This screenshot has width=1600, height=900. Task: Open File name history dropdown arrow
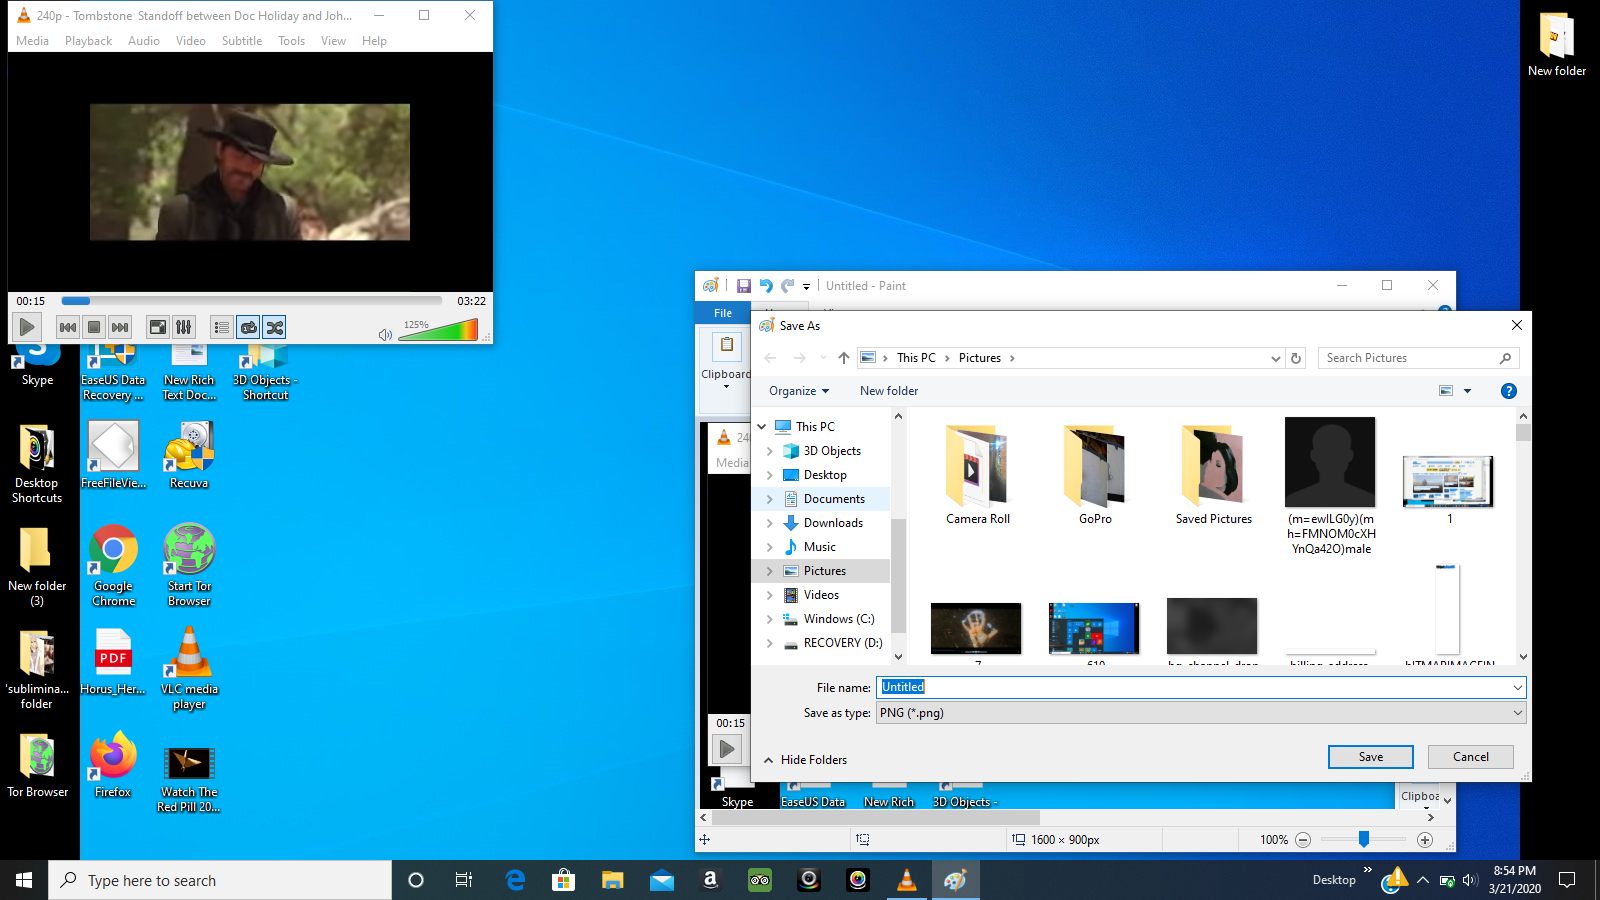pos(1518,687)
